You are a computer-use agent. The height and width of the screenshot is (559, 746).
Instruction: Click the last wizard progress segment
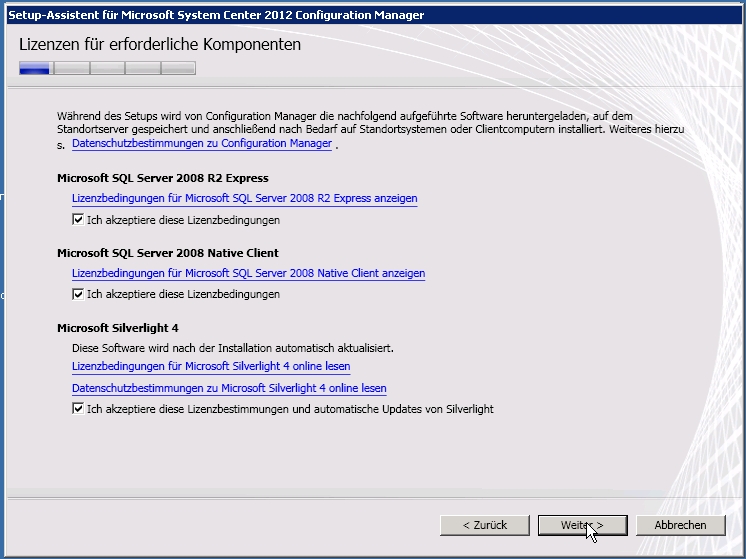pyautogui.click(x=179, y=68)
